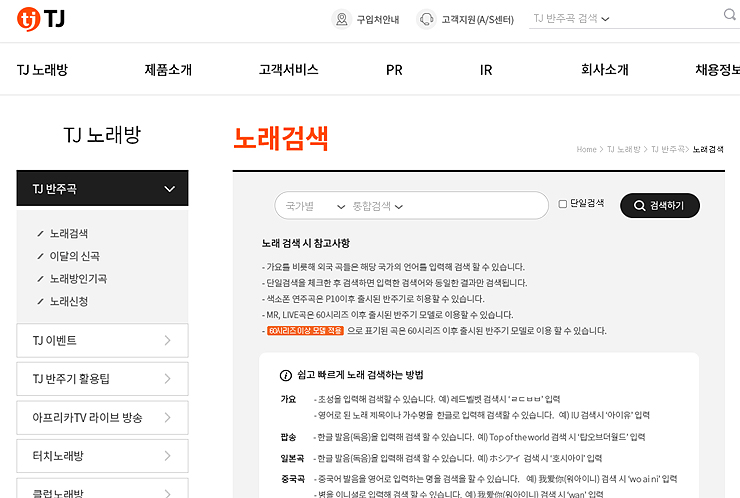Click the TJ logo in the header

(x=41, y=19)
